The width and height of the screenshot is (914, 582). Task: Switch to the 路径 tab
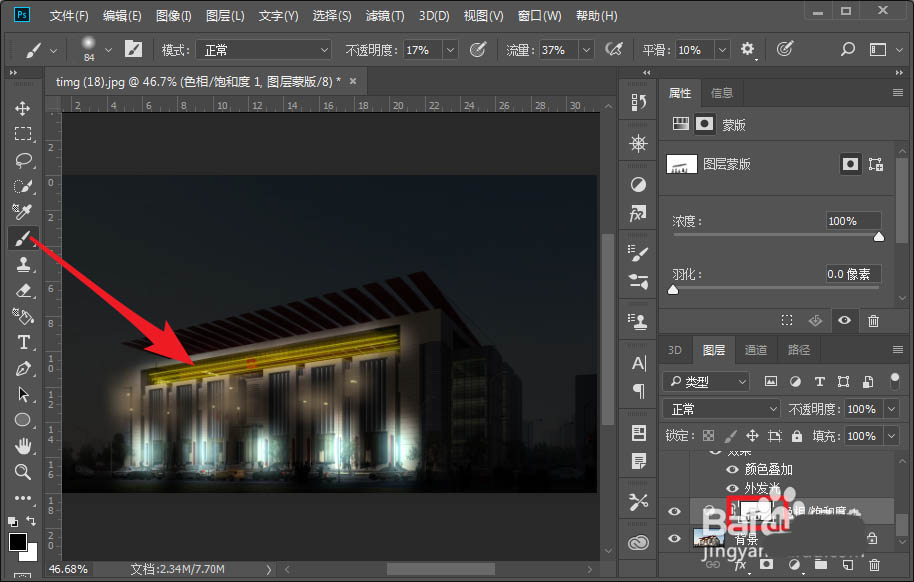click(x=799, y=350)
